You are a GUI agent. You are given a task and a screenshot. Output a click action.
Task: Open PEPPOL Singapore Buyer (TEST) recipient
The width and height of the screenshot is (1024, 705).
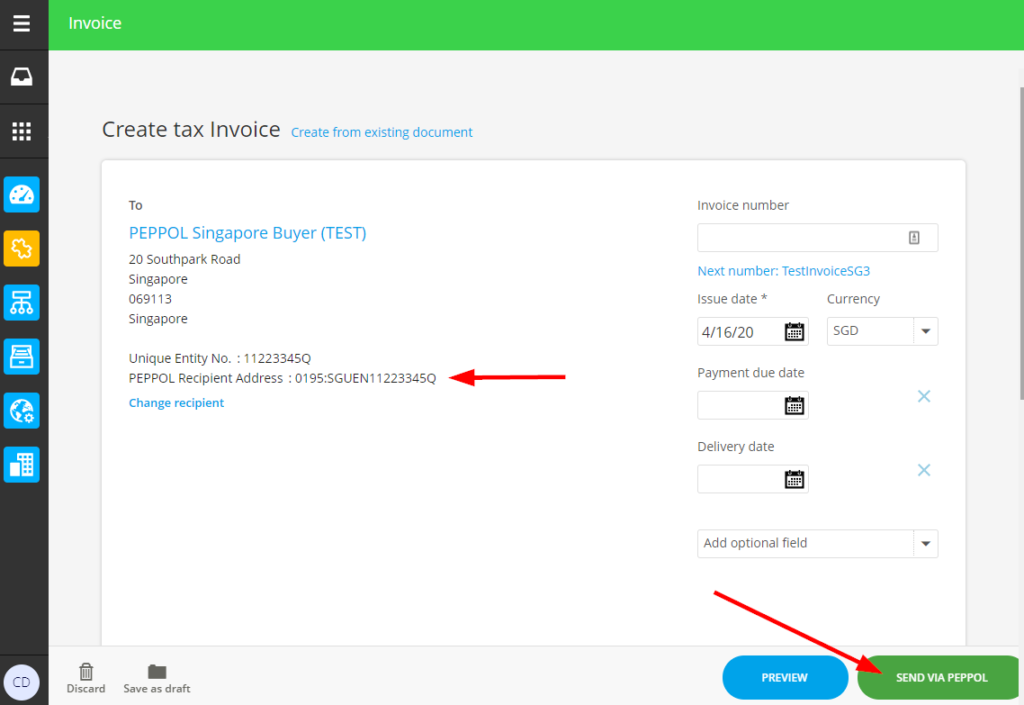point(248,233)
